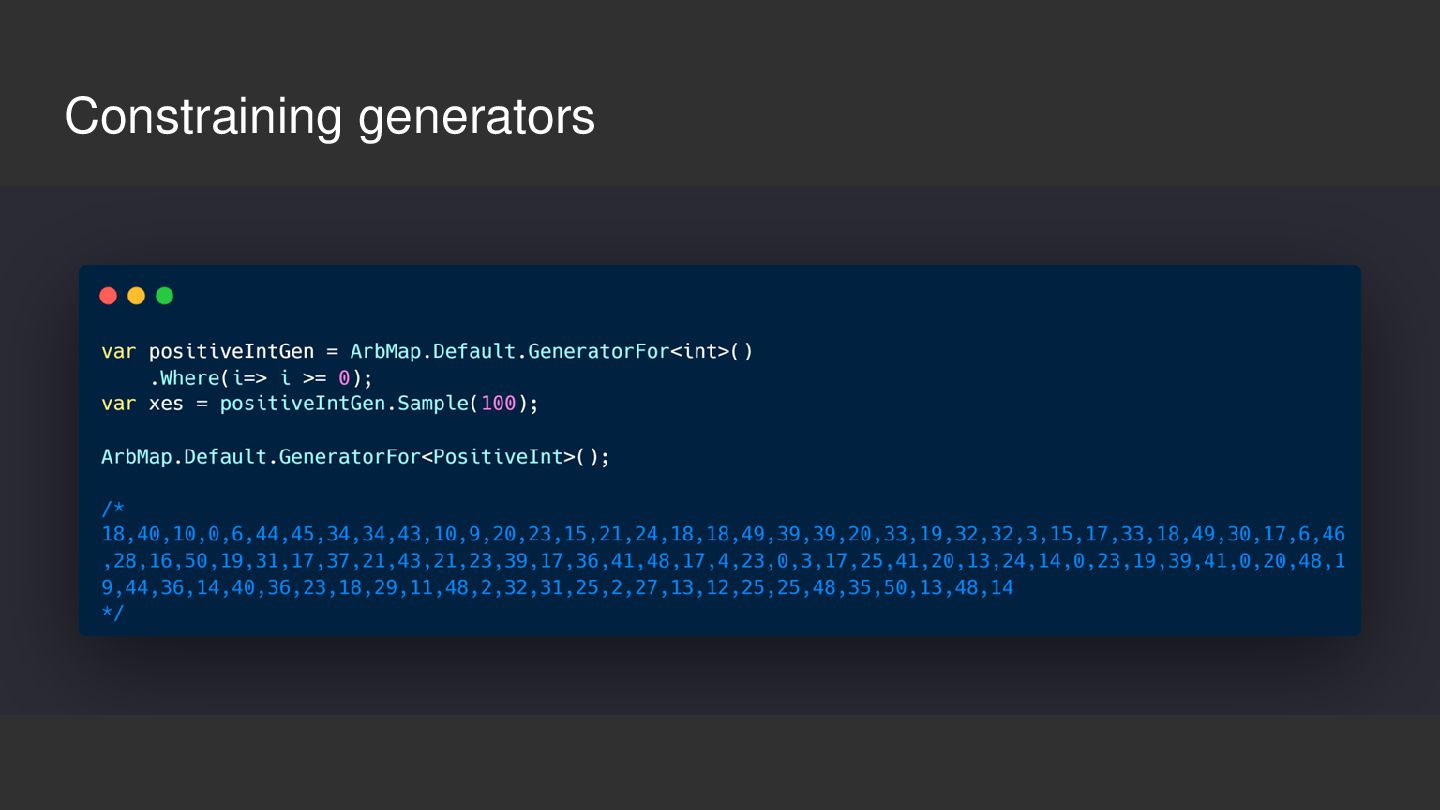Click the comment opening '/*' marker
Image resolution: width=1440 pixels, height=810 pixels.
coord(112,509)
